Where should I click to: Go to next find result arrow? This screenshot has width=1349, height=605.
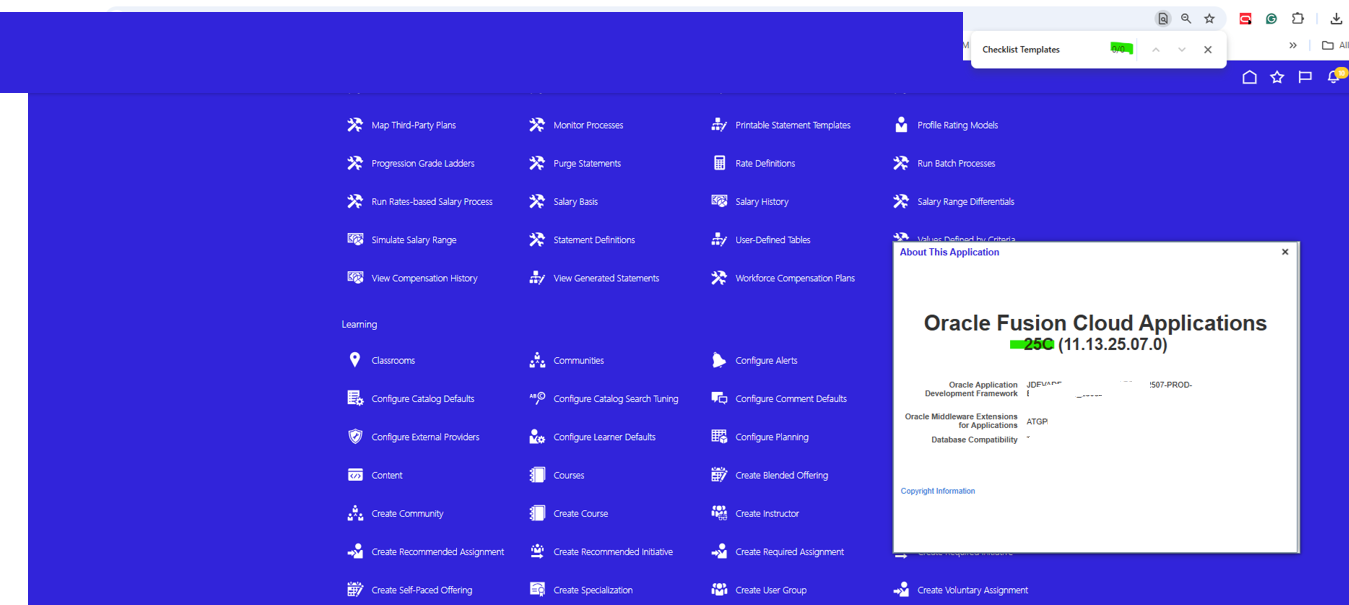[x=1182, y=49]
